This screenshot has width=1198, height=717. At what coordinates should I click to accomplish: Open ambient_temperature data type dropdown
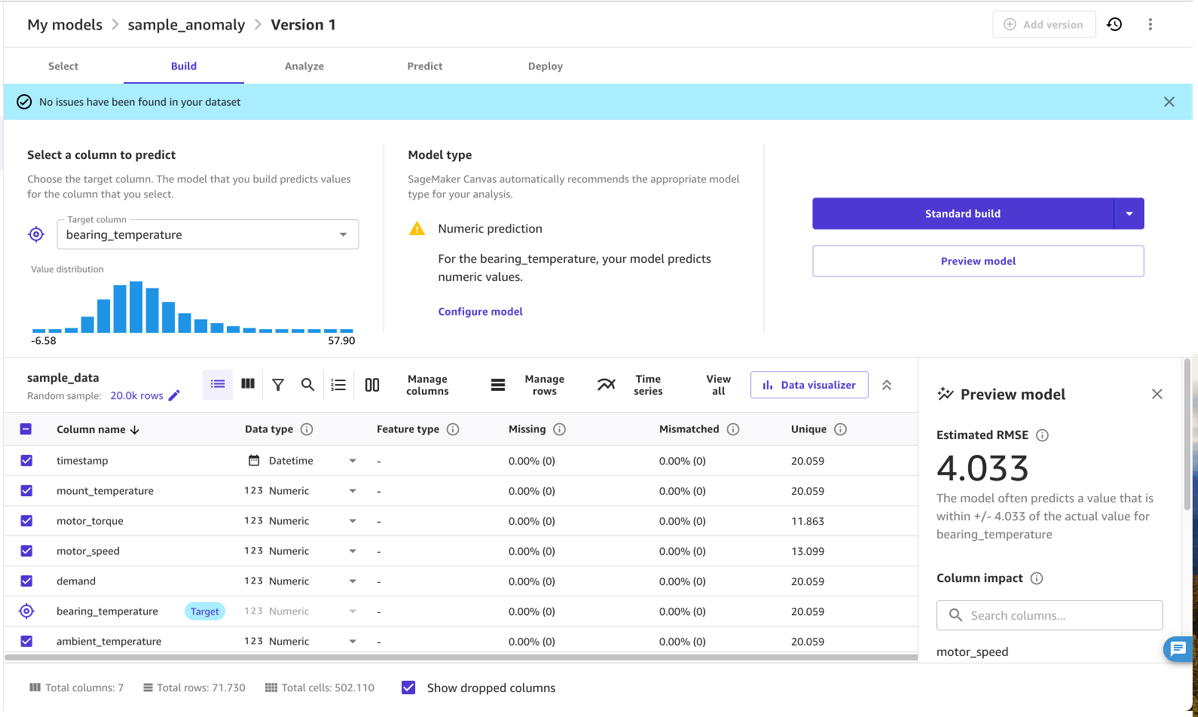[x=352, y=641]
